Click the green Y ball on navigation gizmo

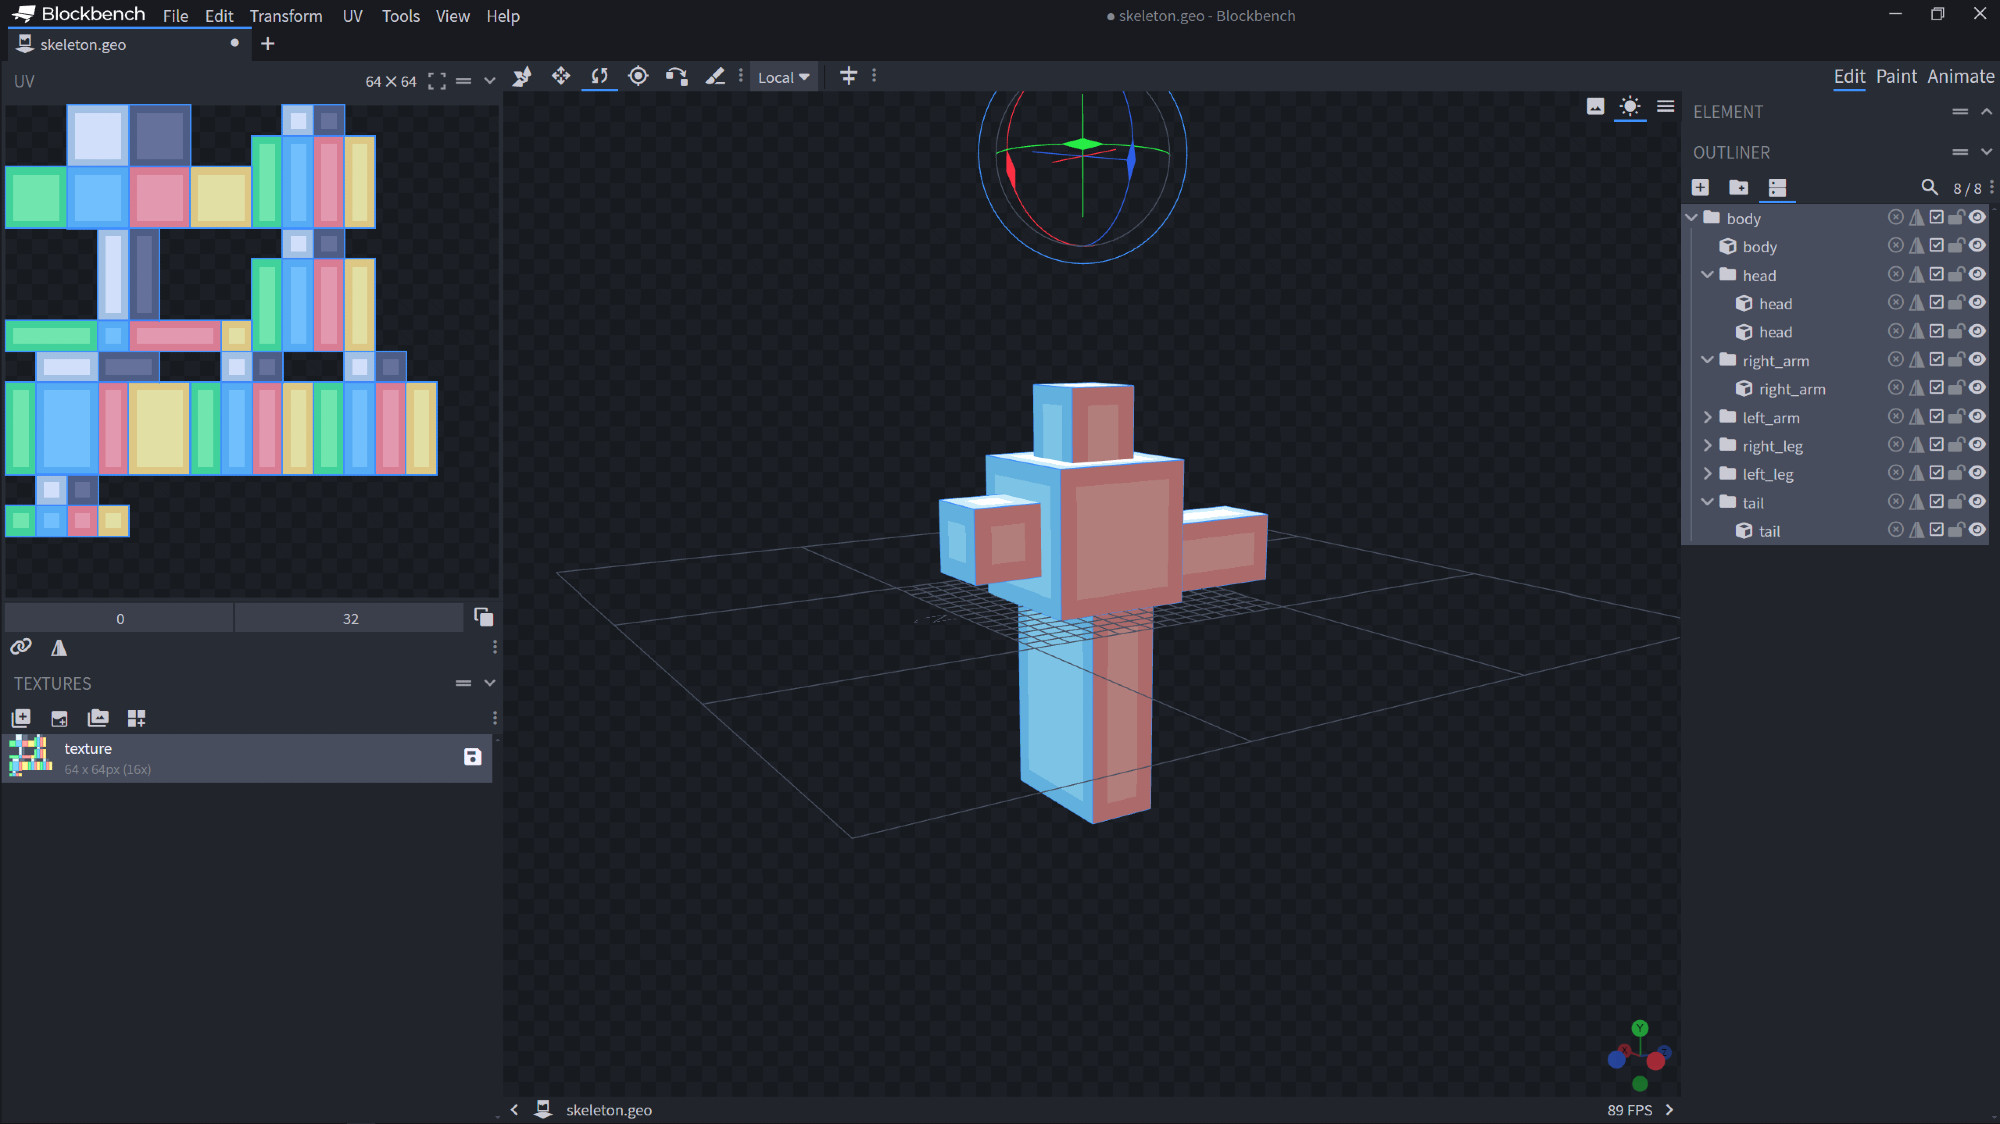1639,1028
